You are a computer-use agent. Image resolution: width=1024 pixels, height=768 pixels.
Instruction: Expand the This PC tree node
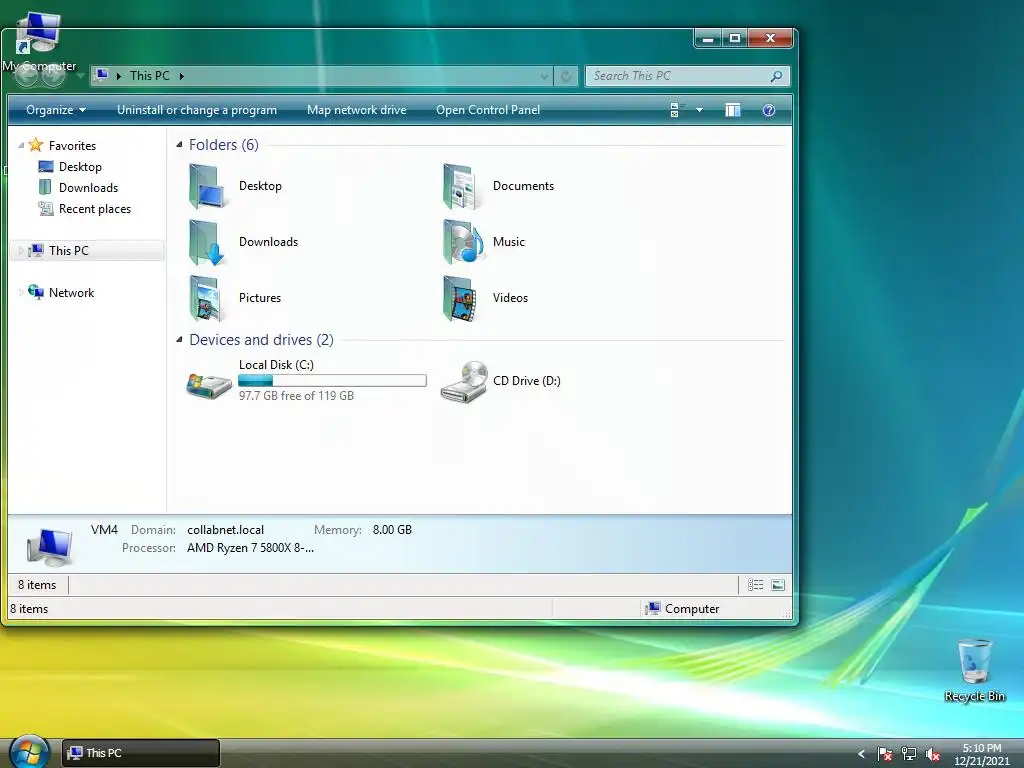point(21,251)
